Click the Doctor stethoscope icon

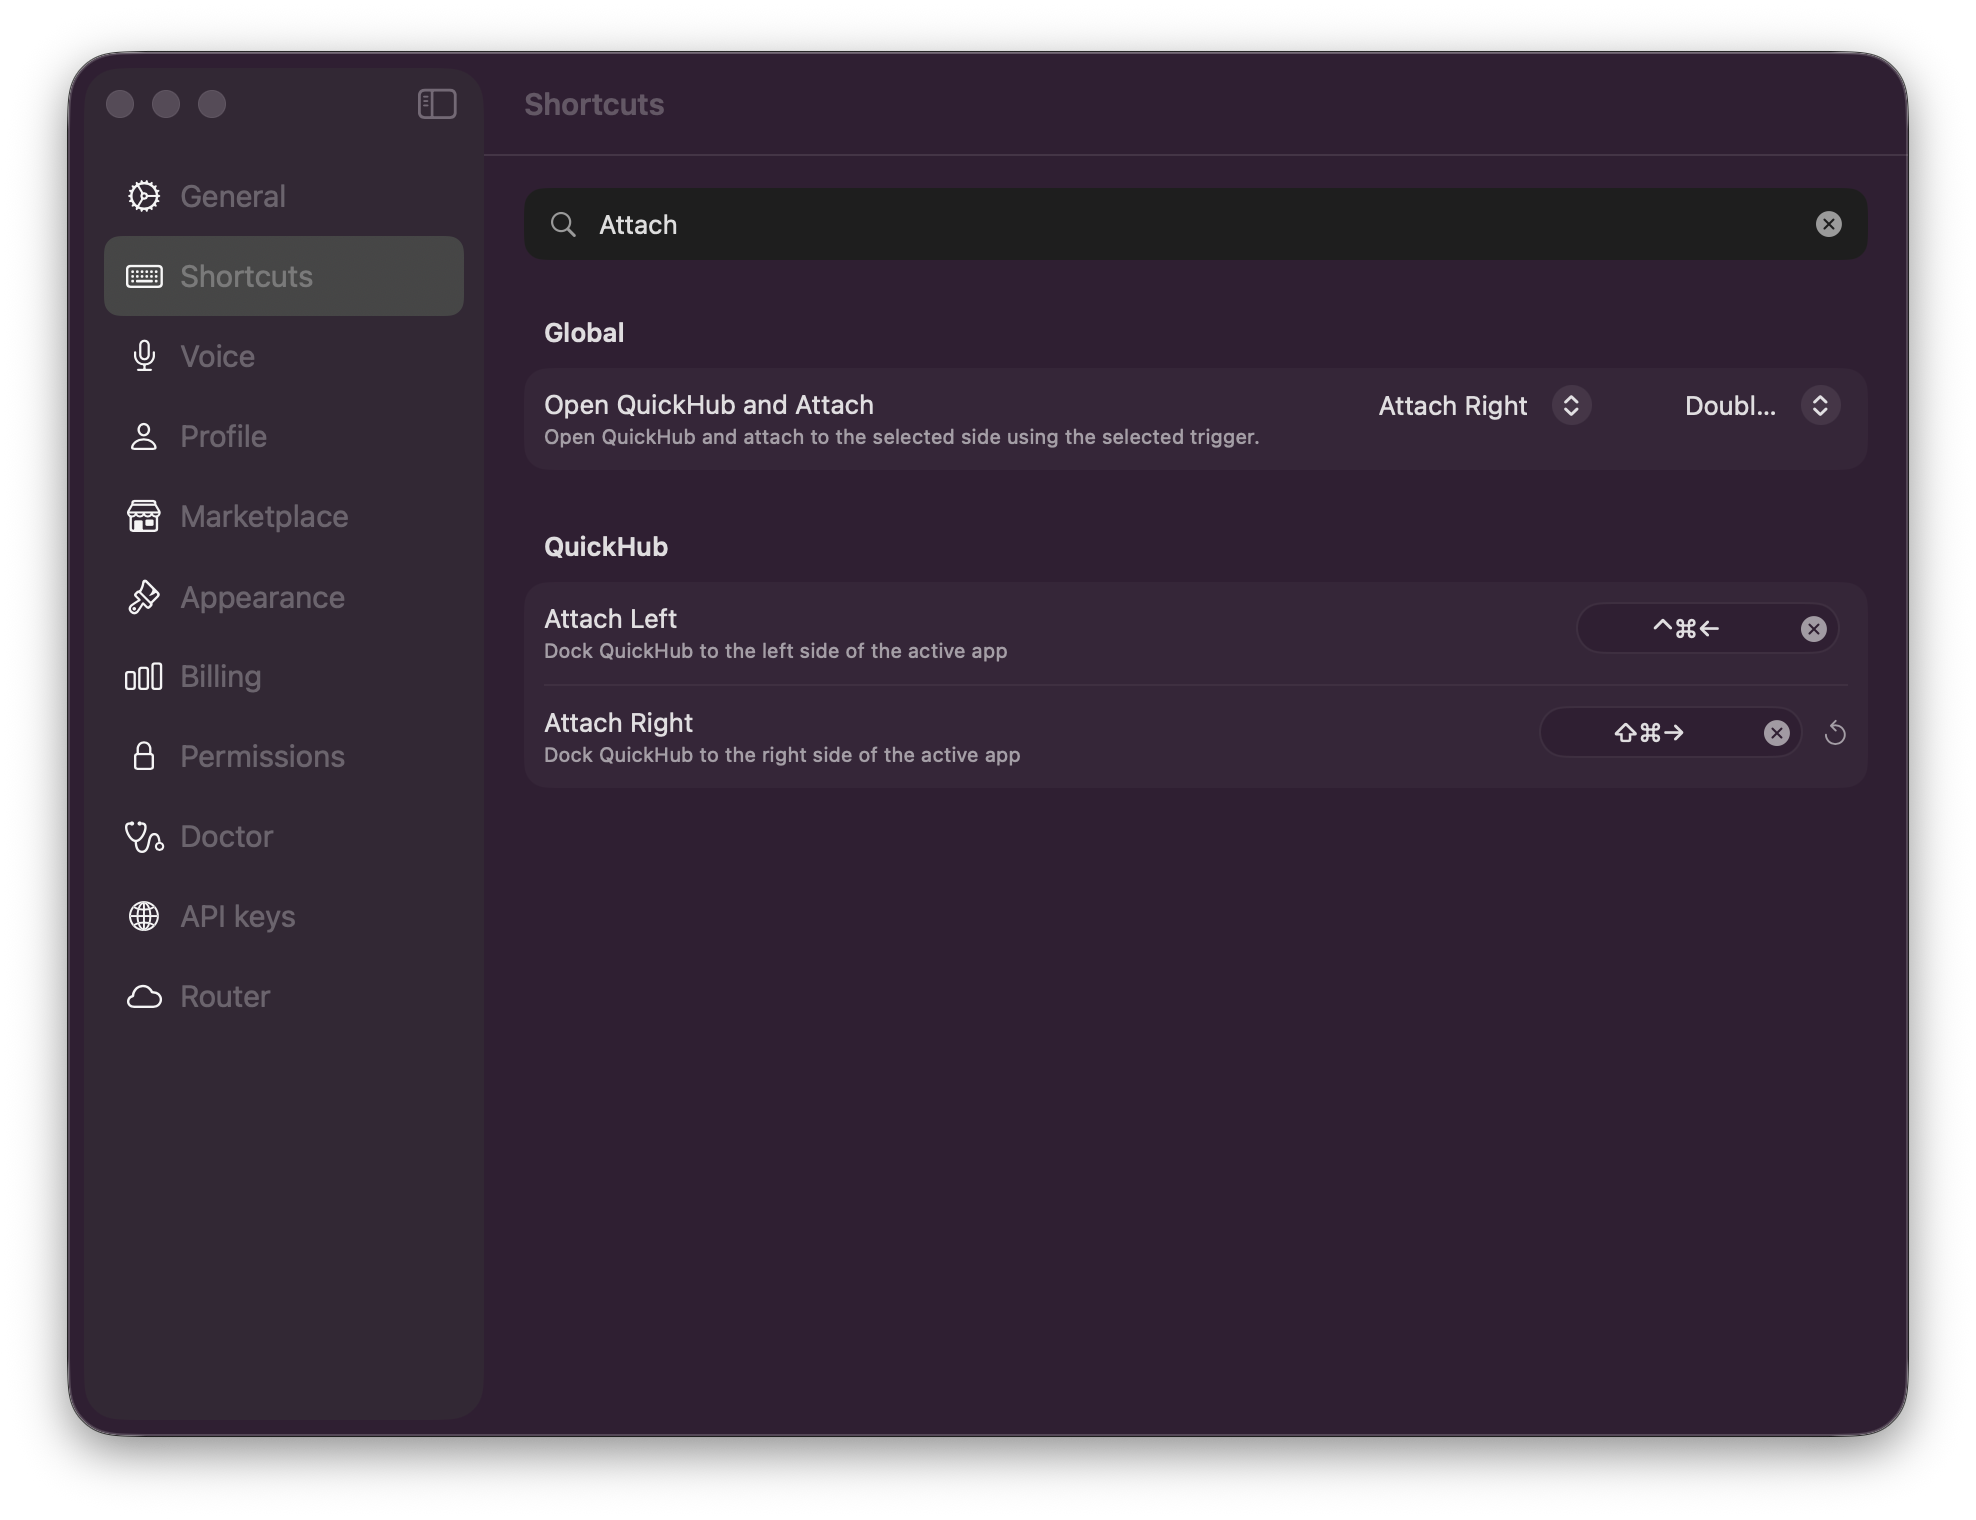pyautogui.click(x=144, y=836)
